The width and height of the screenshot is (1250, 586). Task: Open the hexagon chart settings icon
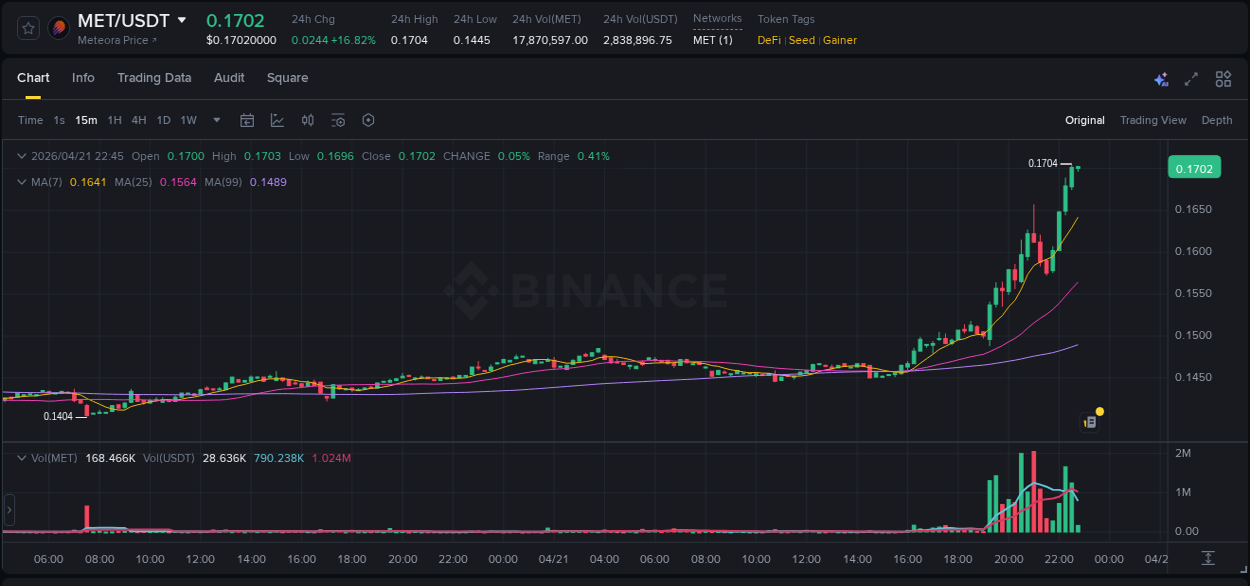(368, 120)
